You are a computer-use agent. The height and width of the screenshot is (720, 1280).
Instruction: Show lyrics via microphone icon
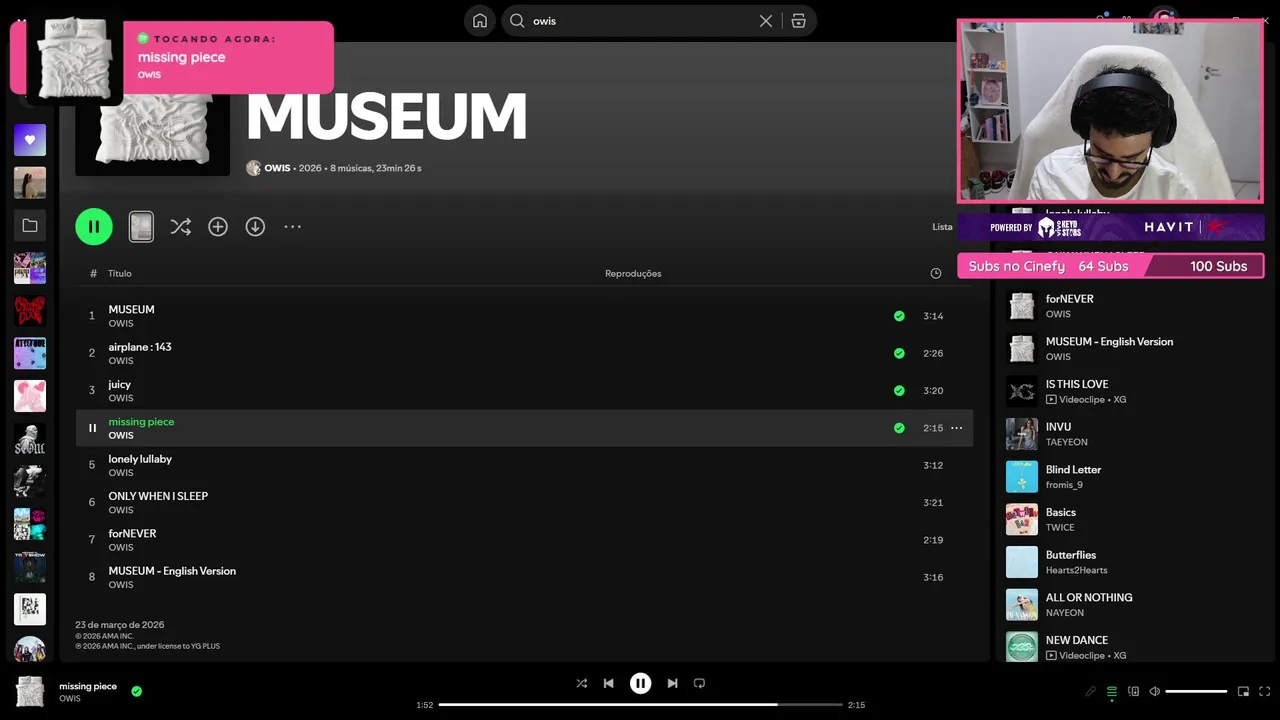pyautogui.click(x=1091, y=691)
